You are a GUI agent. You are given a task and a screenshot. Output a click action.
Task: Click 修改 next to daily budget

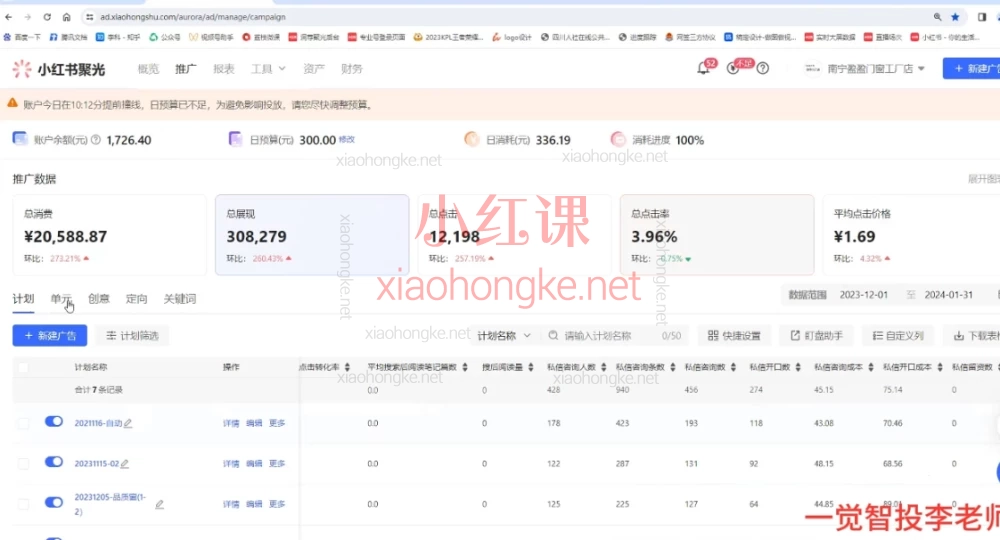point(346,140)
